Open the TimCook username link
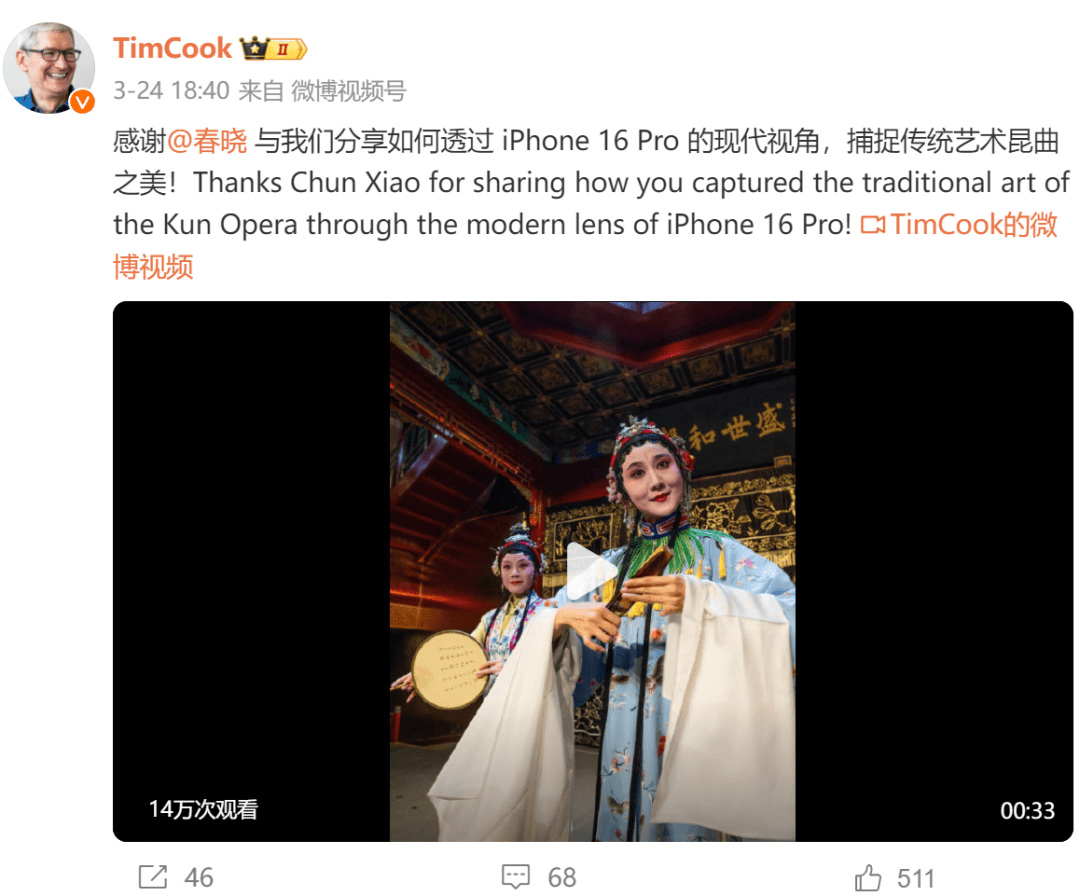Image resolution: width=1080 pixels, height=896 pixels. 172,48
